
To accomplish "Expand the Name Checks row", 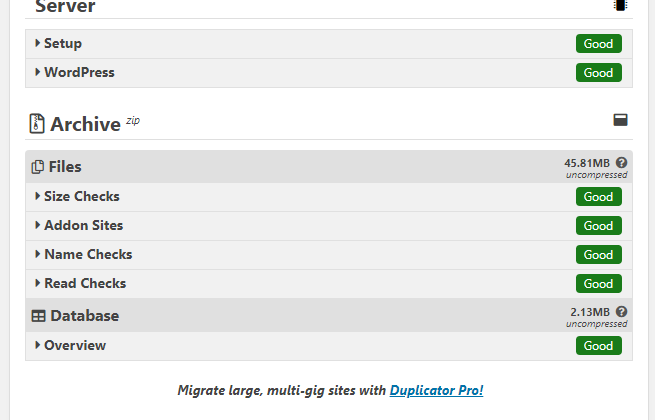I will [x=329, y=255].
